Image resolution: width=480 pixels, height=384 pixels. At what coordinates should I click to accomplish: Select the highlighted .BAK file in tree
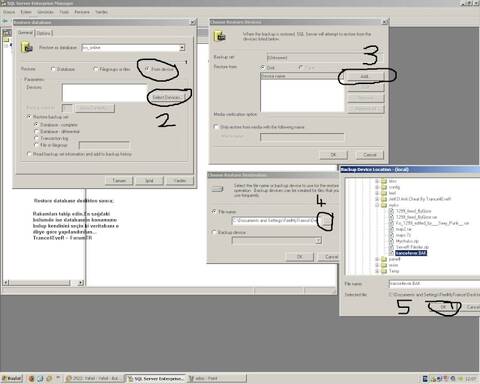pos(411,253)
